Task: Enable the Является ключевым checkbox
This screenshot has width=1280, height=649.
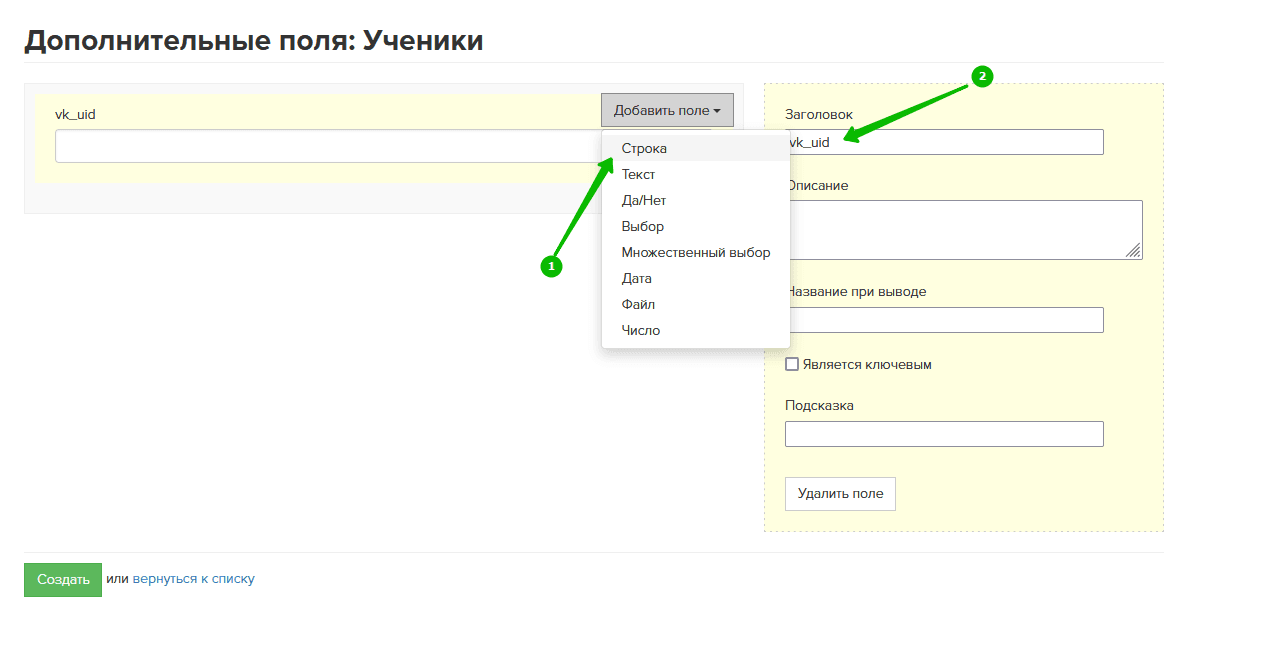Action: click(792, 365)
